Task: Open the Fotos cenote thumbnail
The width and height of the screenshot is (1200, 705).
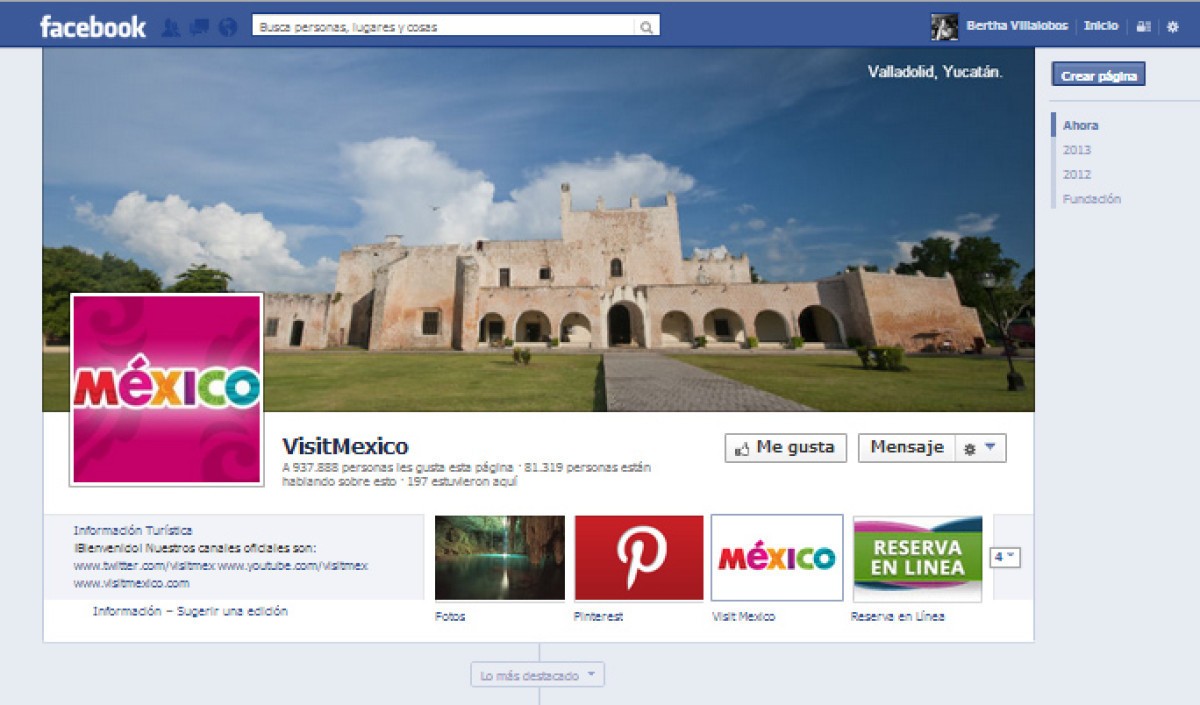Action: 500,558
